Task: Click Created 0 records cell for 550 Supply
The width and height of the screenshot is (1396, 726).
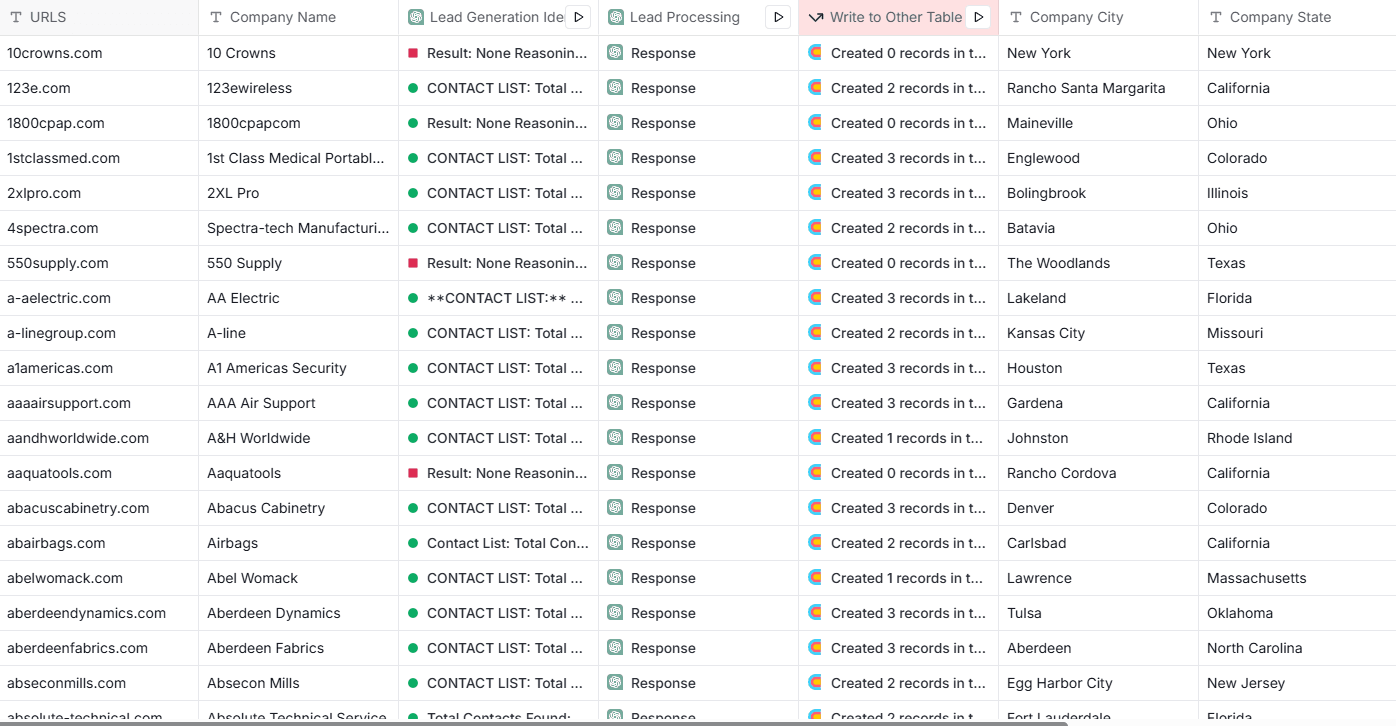Action: tap(899, 263)
